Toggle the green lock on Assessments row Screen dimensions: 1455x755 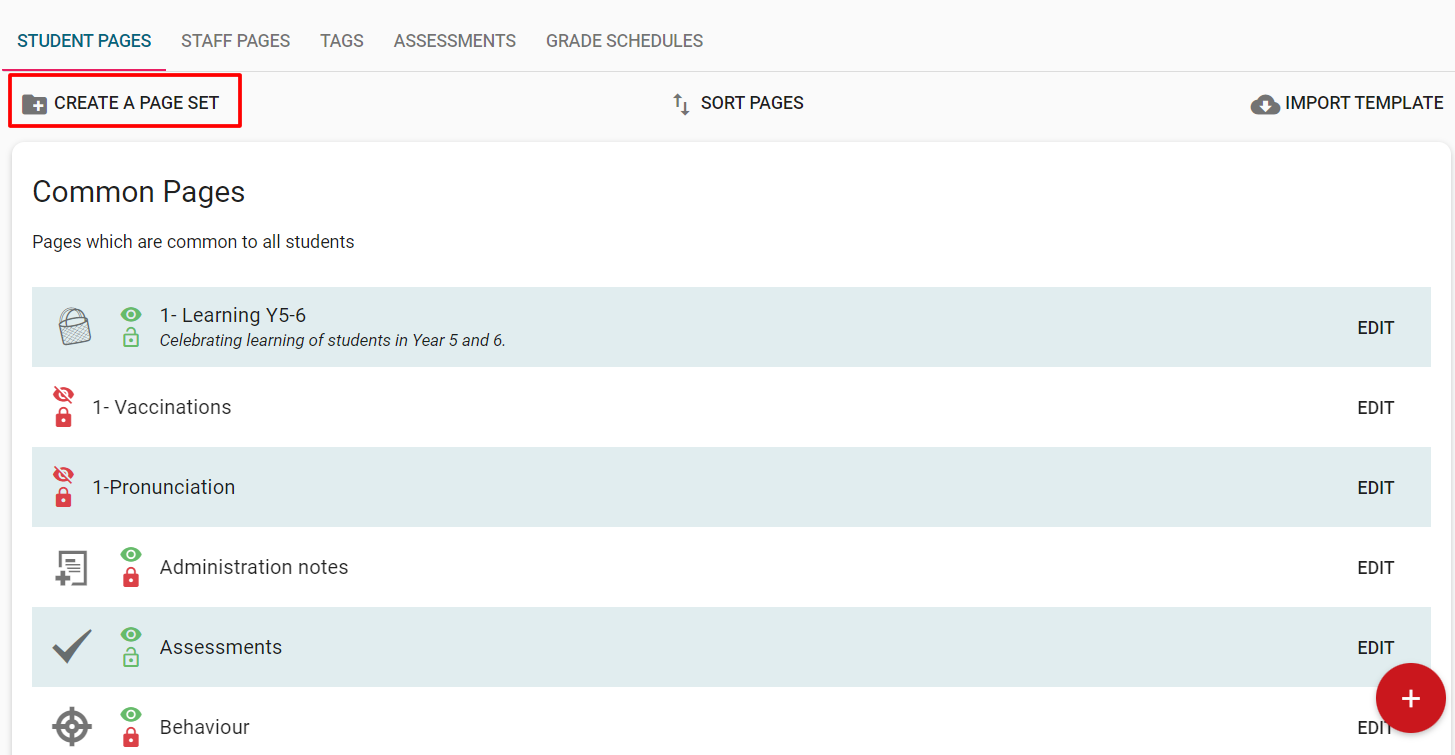tap(131, 658)
